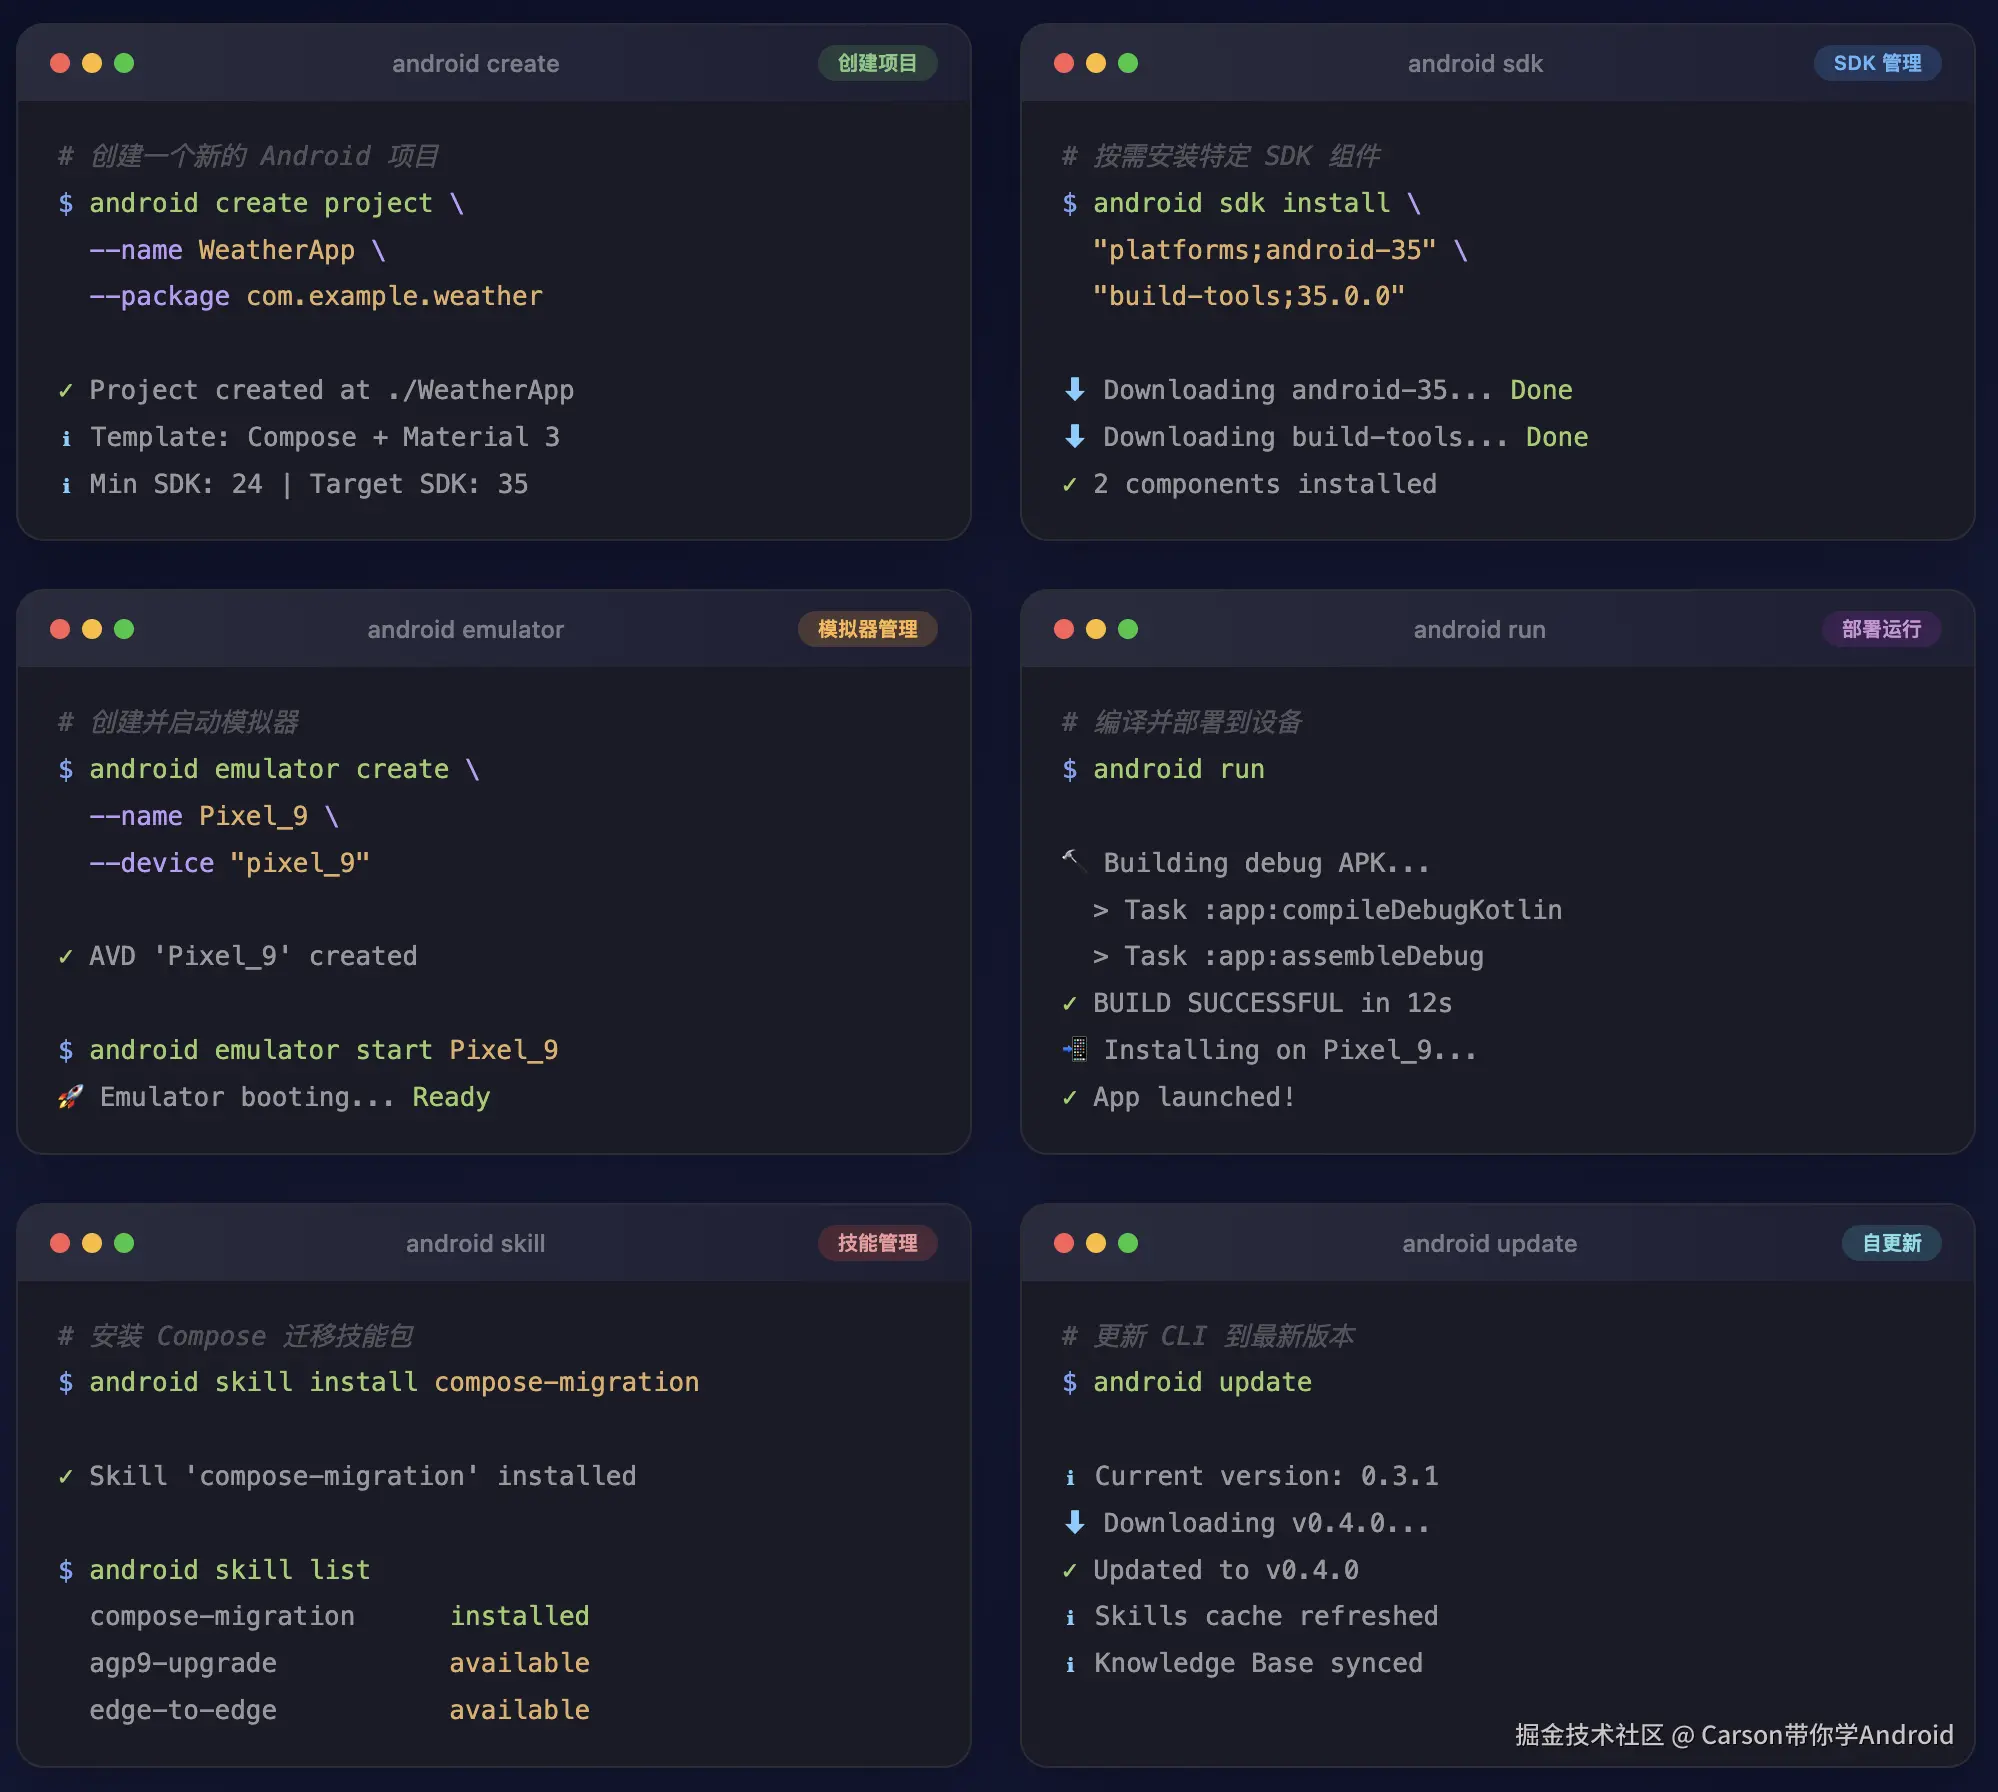
Task: Click download arrow beside Downloading v0.4.0
Action: point(1075,1522)
